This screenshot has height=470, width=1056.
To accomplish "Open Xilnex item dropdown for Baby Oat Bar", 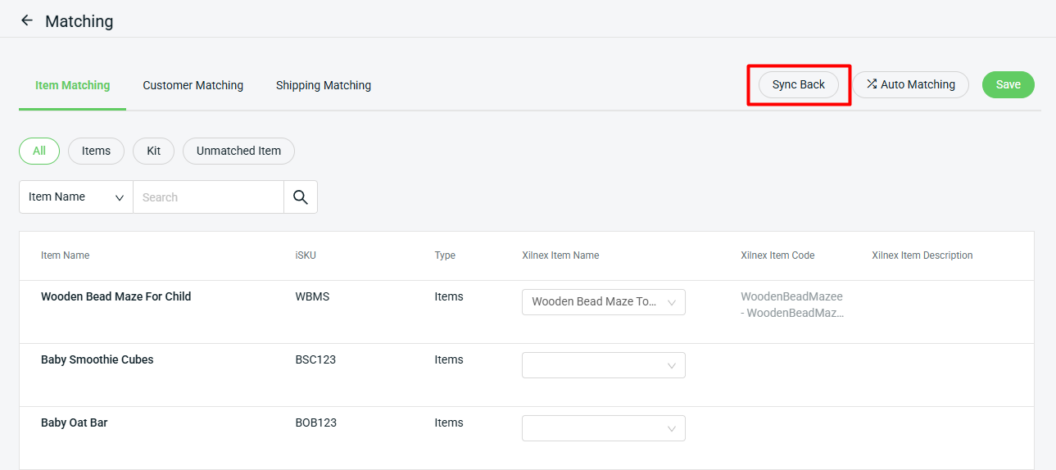I will coord(603,428).
